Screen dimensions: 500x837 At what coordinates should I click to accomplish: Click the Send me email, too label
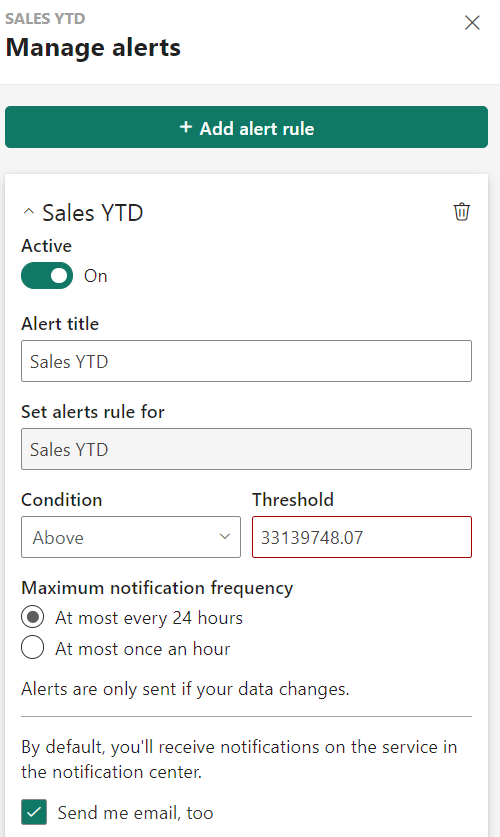[x=136, y=812]
